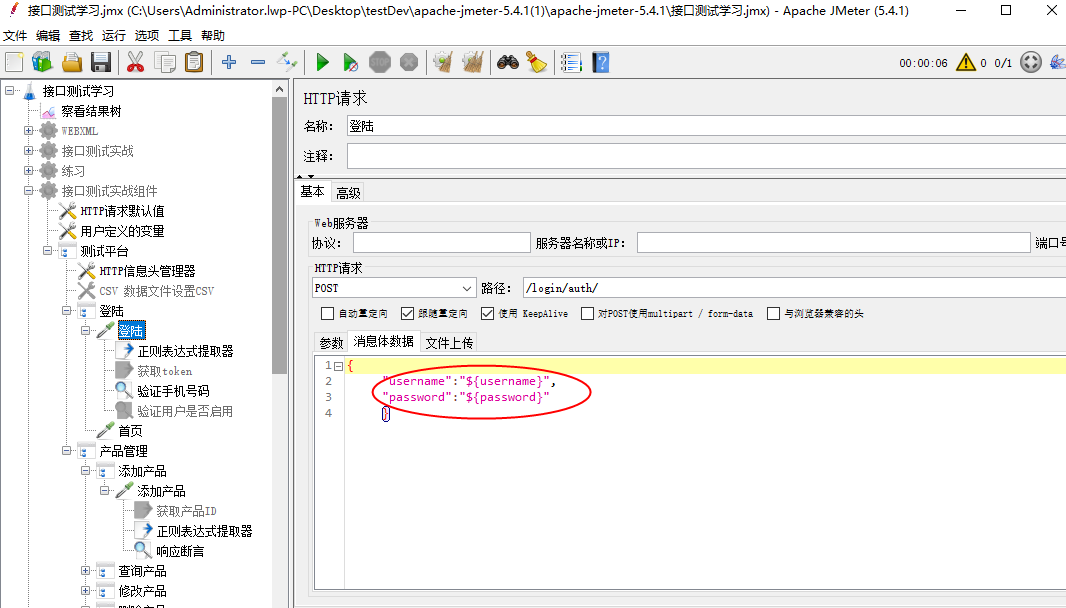The width and height of the screenshot is (1066, 608).
Task: Select HTTP请求默认值 tree item
Action: pyautogui.click(x=122, y=211)
